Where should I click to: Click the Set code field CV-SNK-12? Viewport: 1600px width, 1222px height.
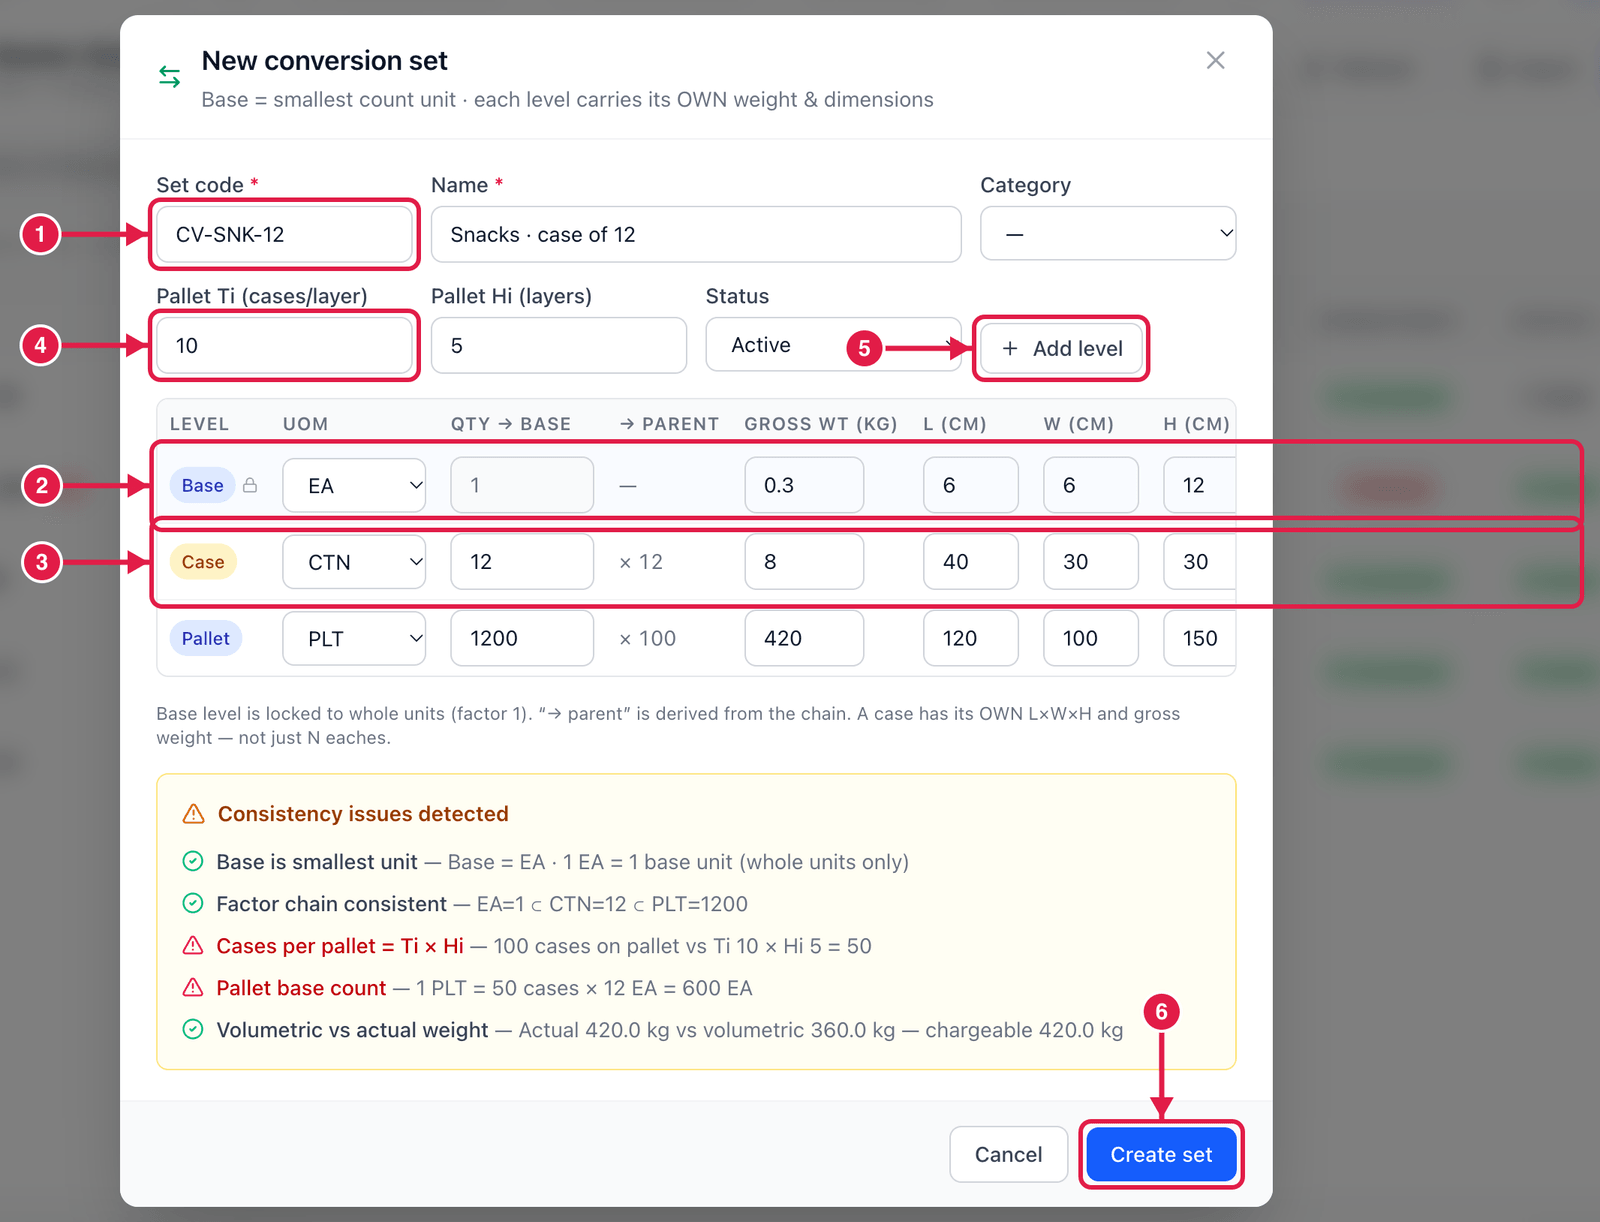pyautogui.click(x=284, y=234)
